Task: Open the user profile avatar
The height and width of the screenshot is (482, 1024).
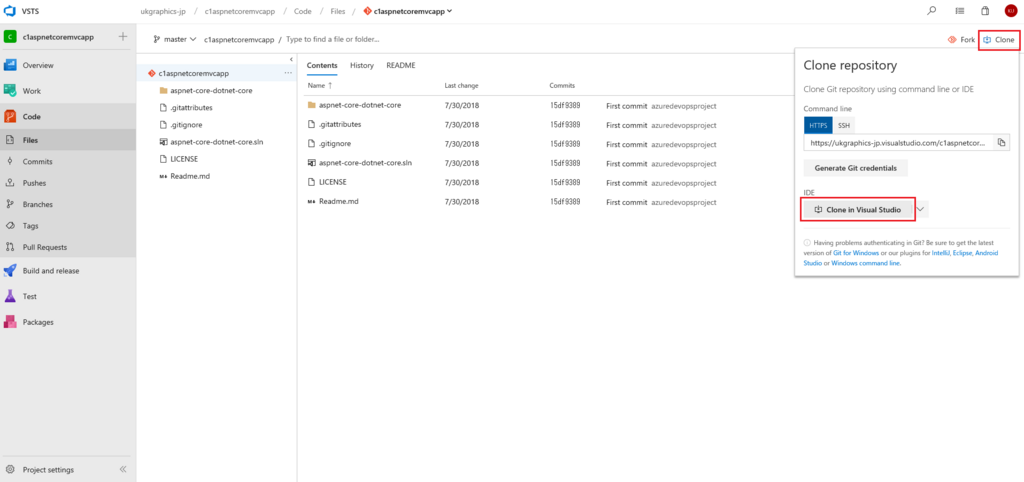Action: point(1011,11)
